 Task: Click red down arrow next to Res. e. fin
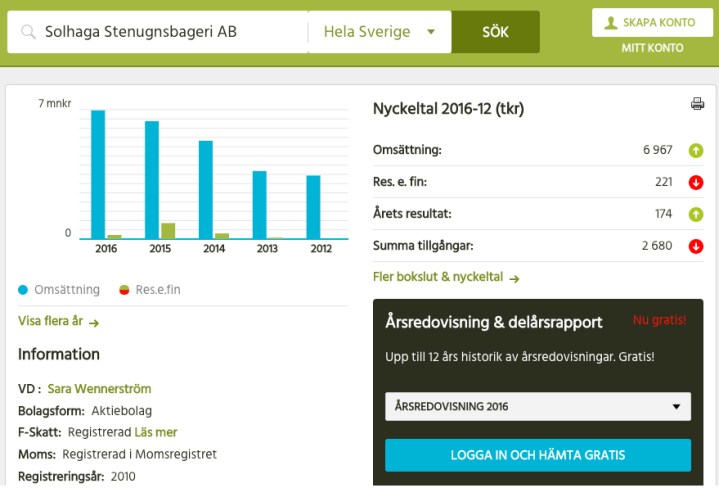696,182
